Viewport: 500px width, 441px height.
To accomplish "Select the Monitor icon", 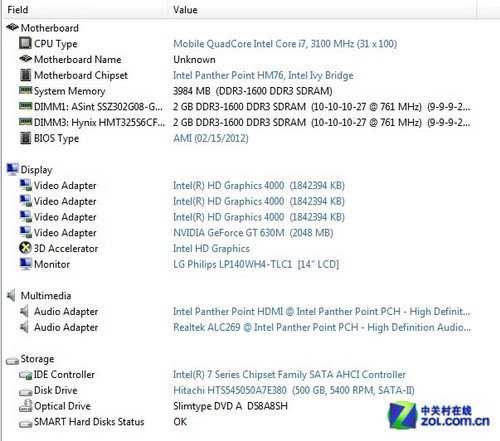I will pos(25,264).
